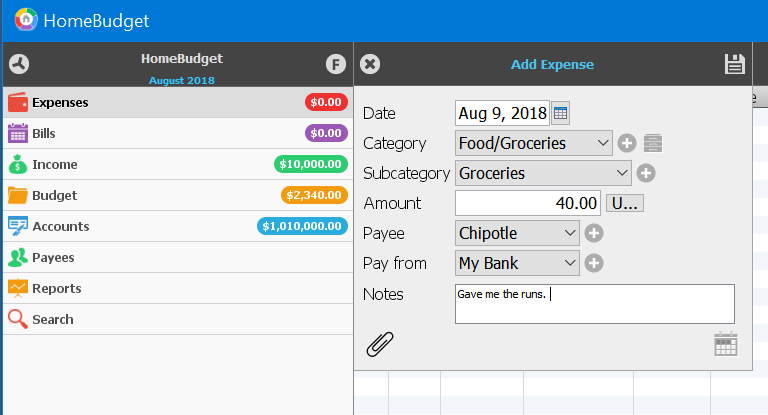Open the Pay from dropdown
This screenshot has width=768, height=415.
(x=517, y=263)
